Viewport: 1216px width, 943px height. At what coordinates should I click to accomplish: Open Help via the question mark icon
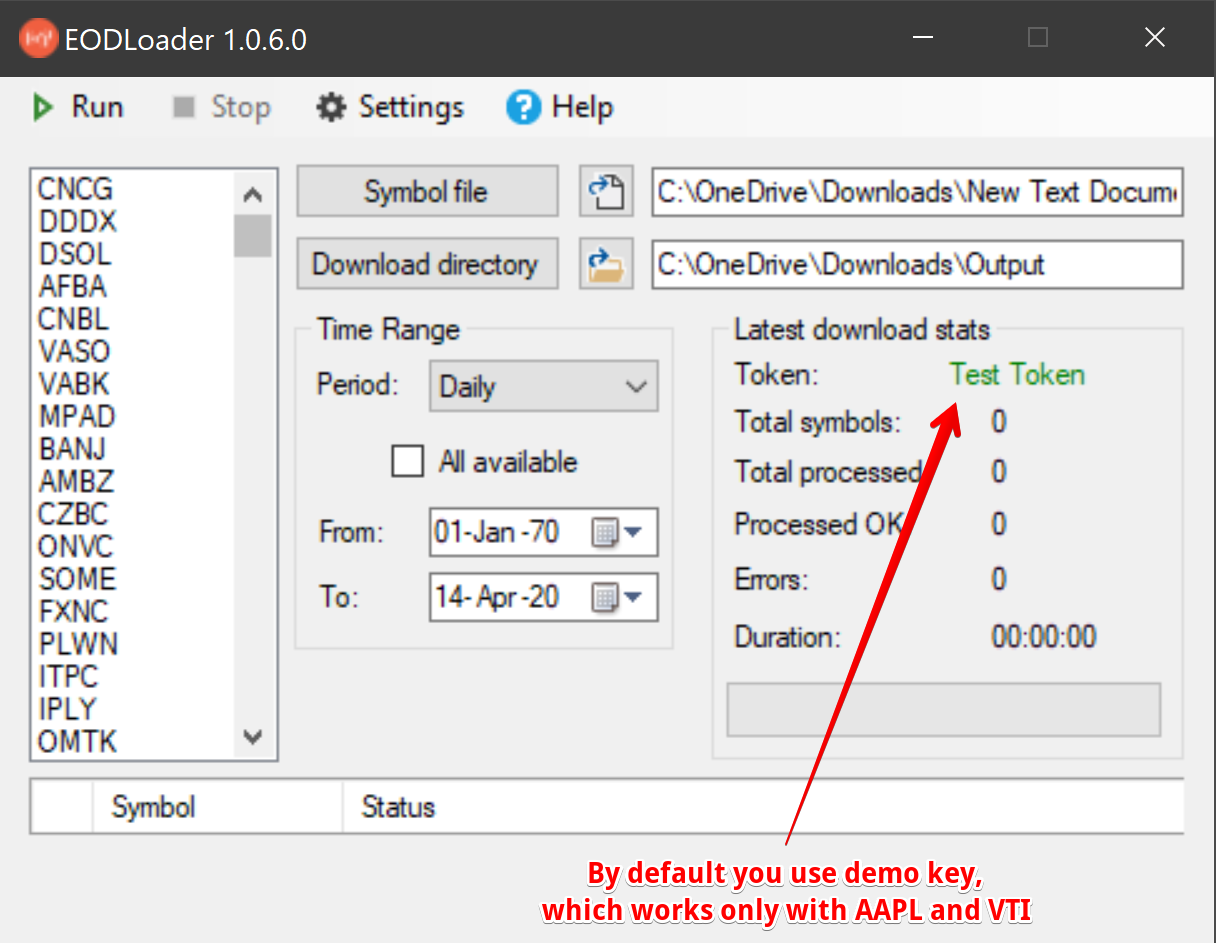(x=523, y=107)
